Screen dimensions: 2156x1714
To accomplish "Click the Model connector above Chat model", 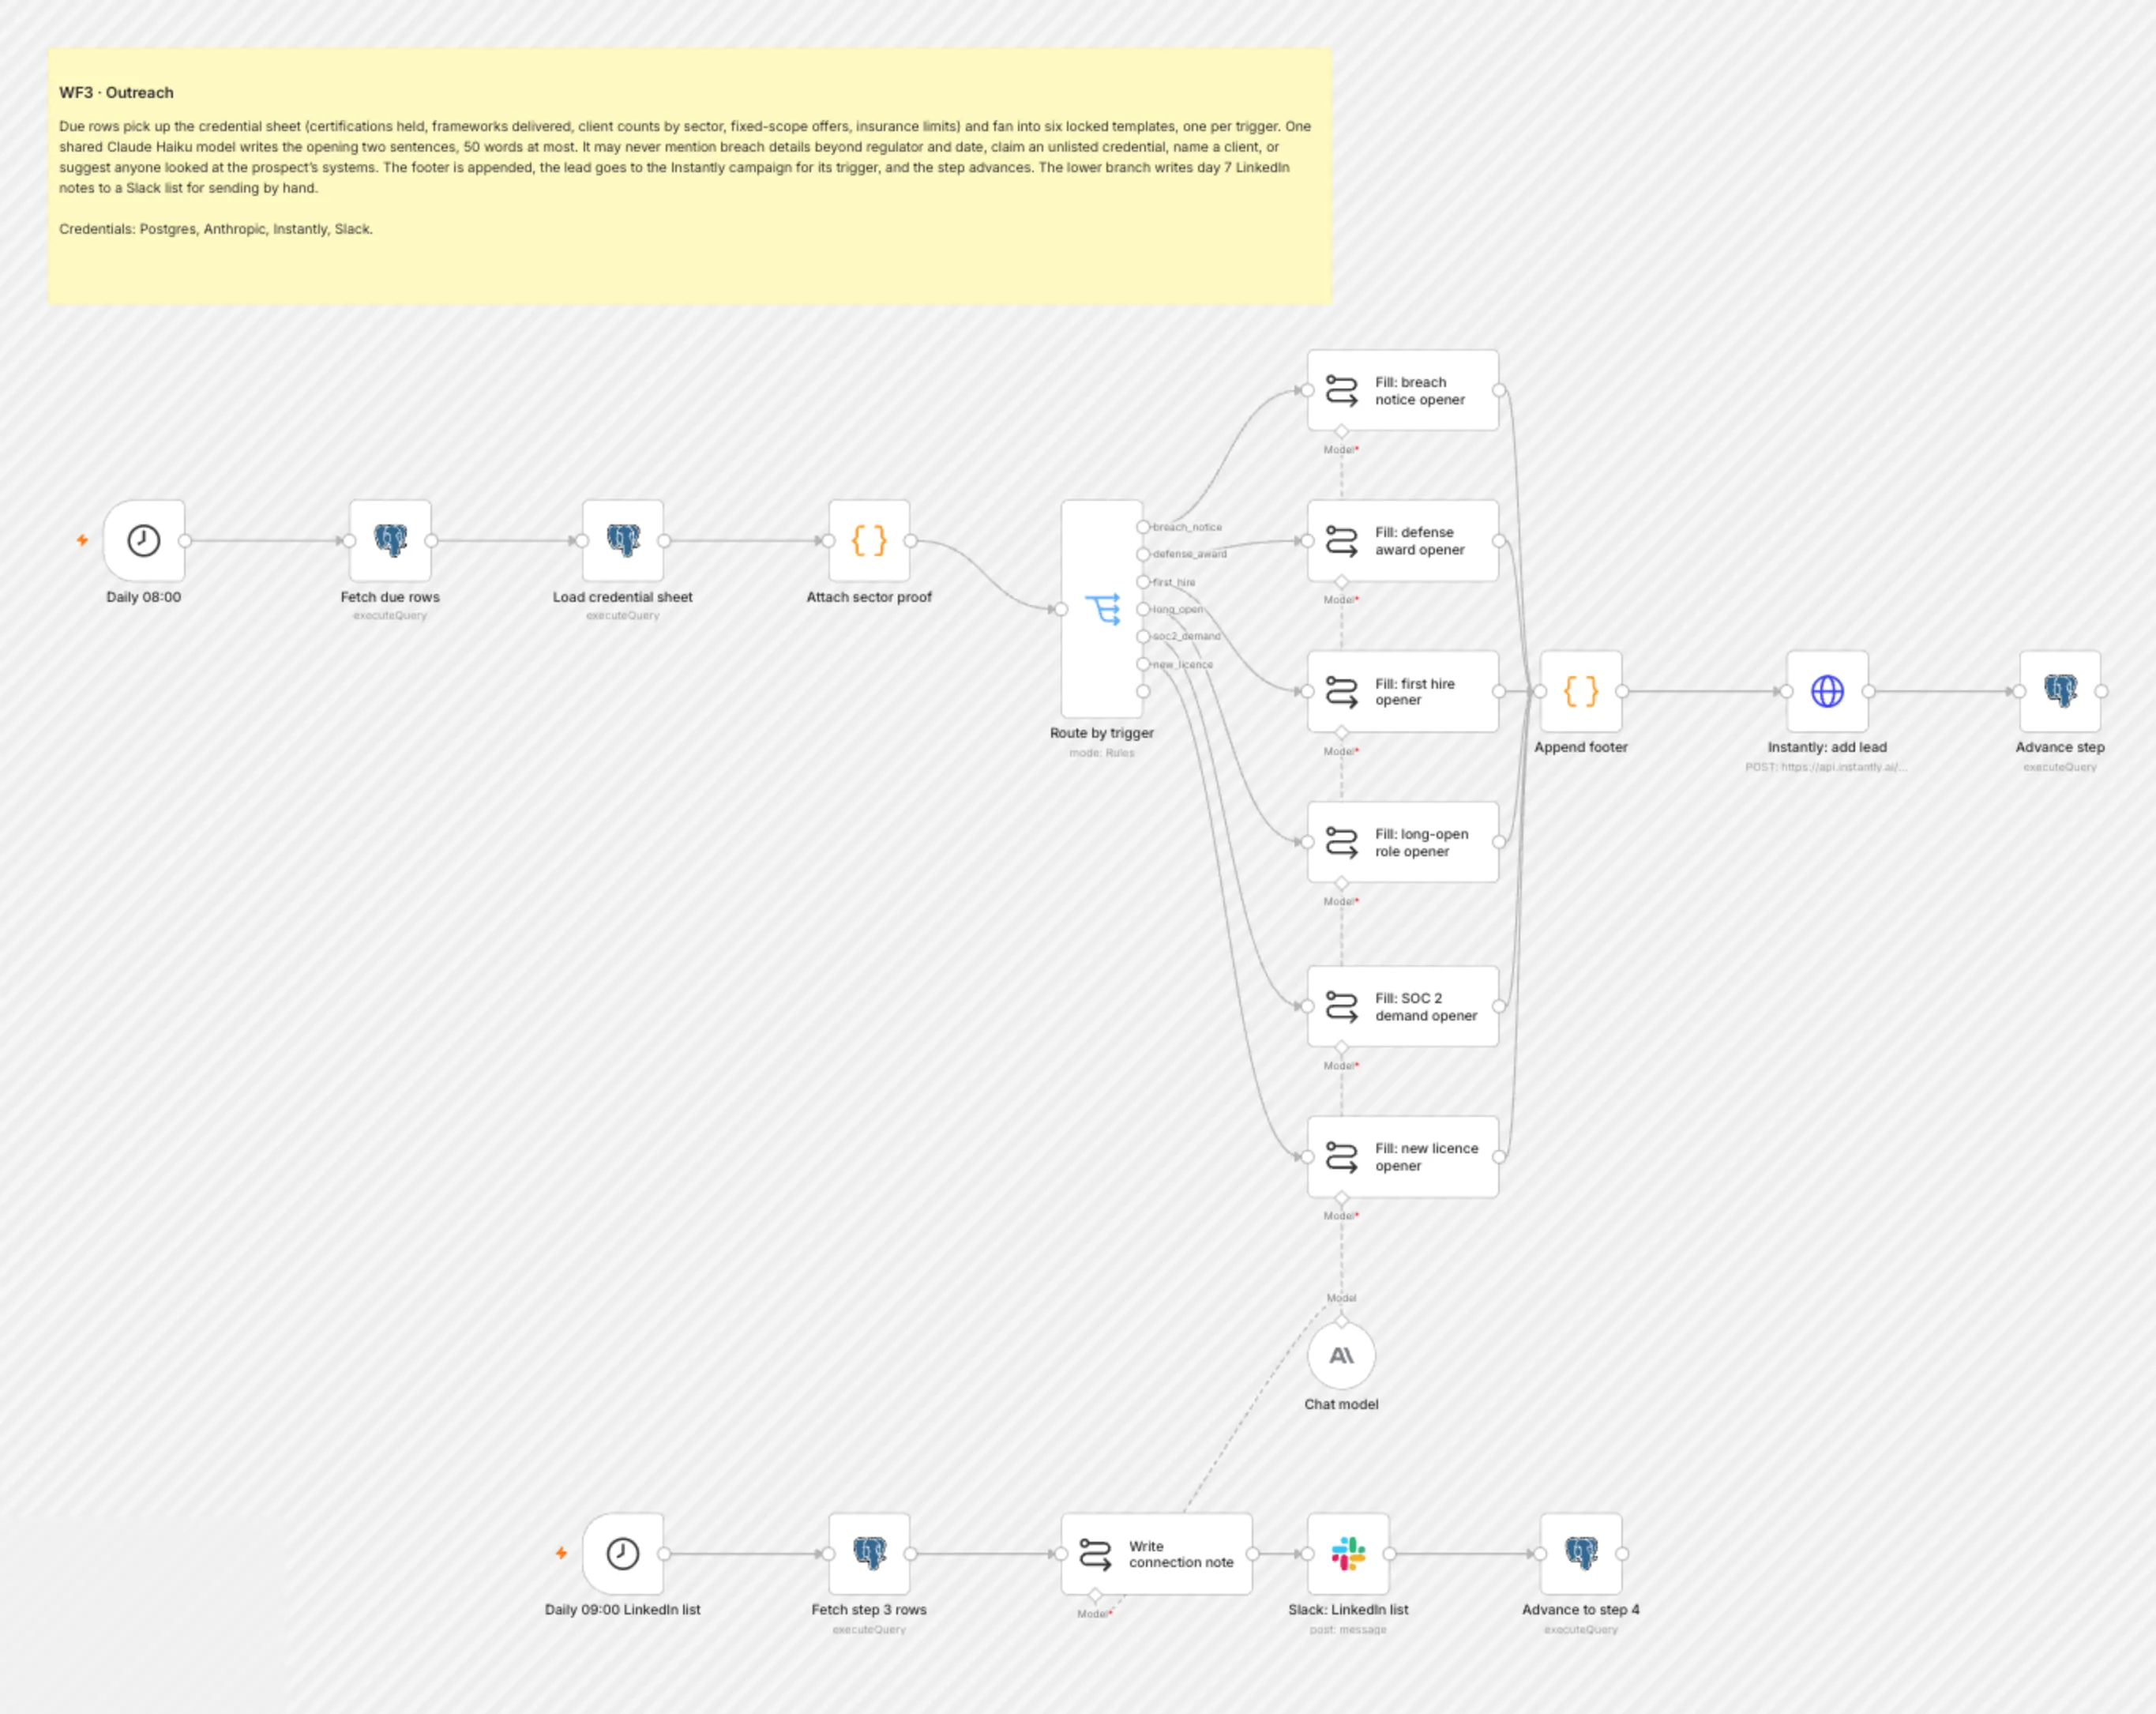I will click(x=1341, y=1321).
